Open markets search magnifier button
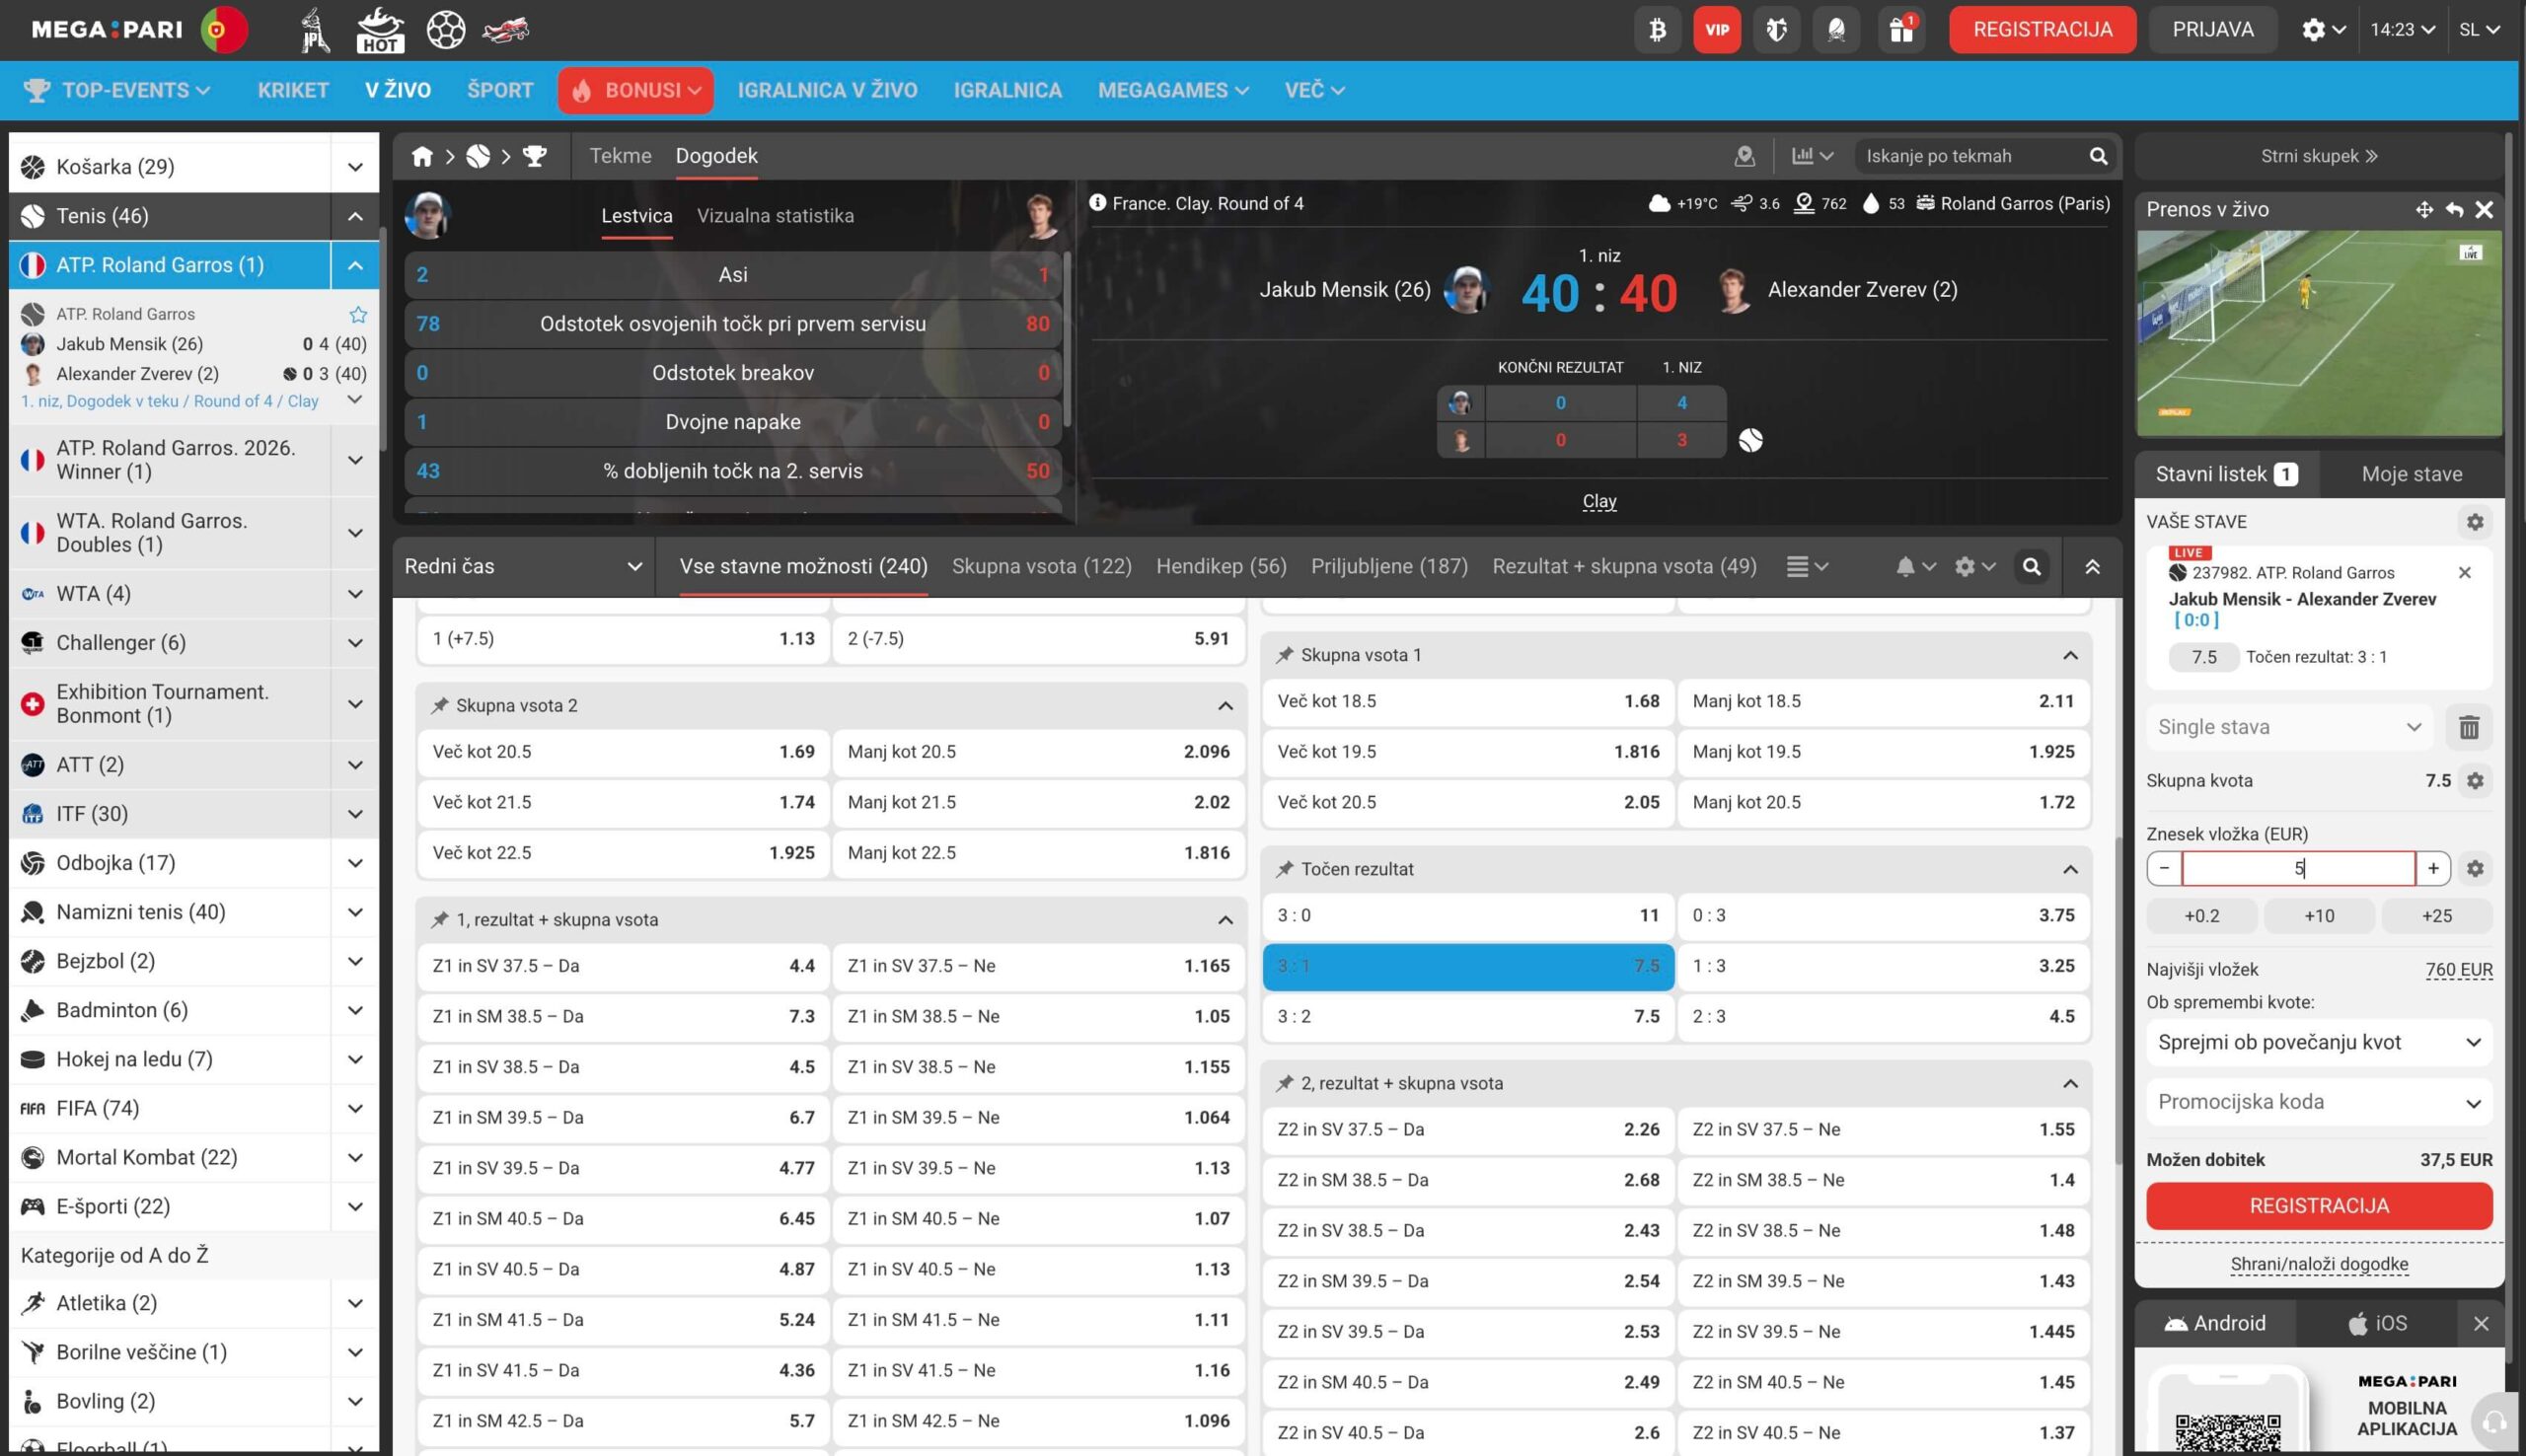The image size is (2526, 1456). click(x=2031, y=567)
